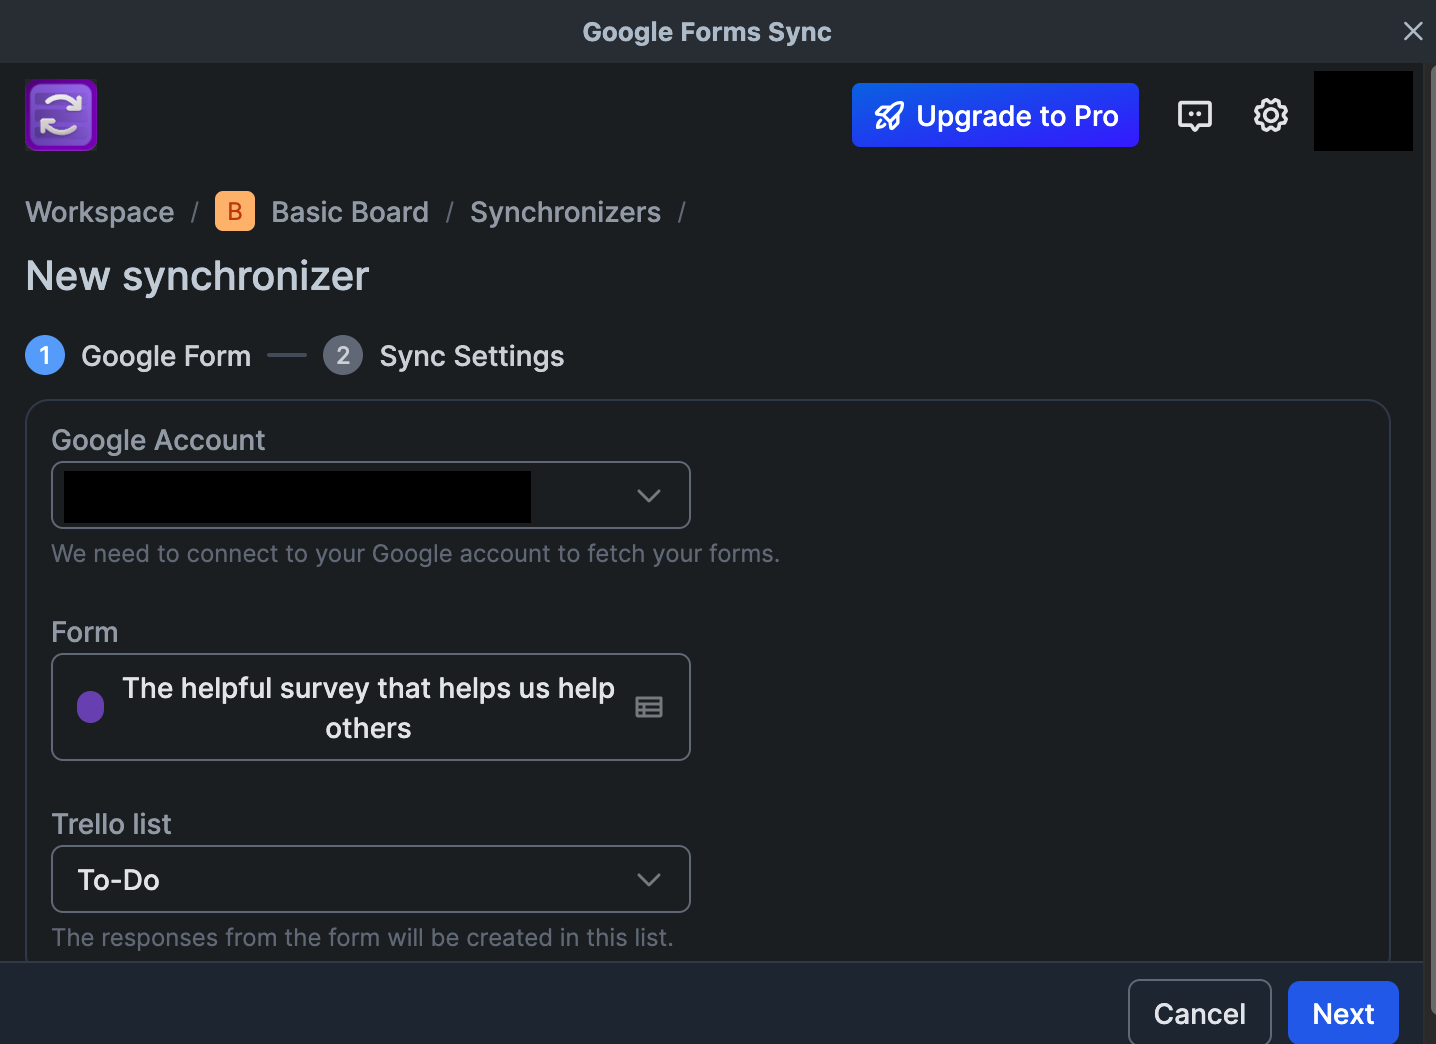Click the orange B board icon
This screenshot has width=1436, height=1044.
coord(235,212)
